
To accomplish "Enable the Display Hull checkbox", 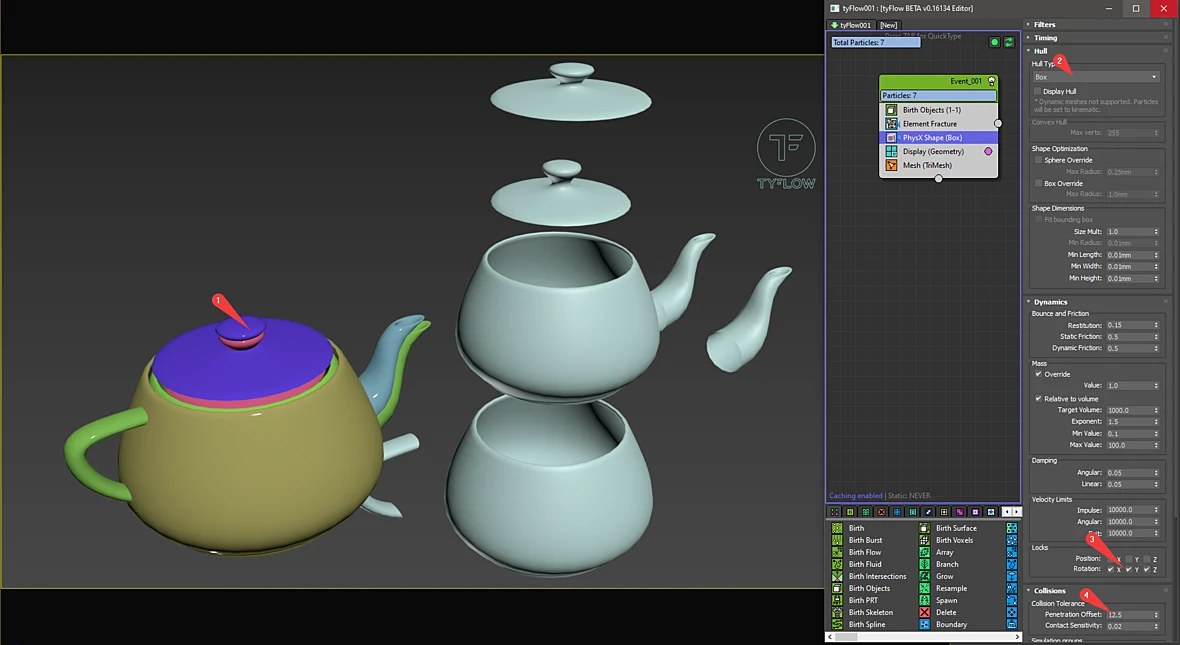I will point(1037,91).
